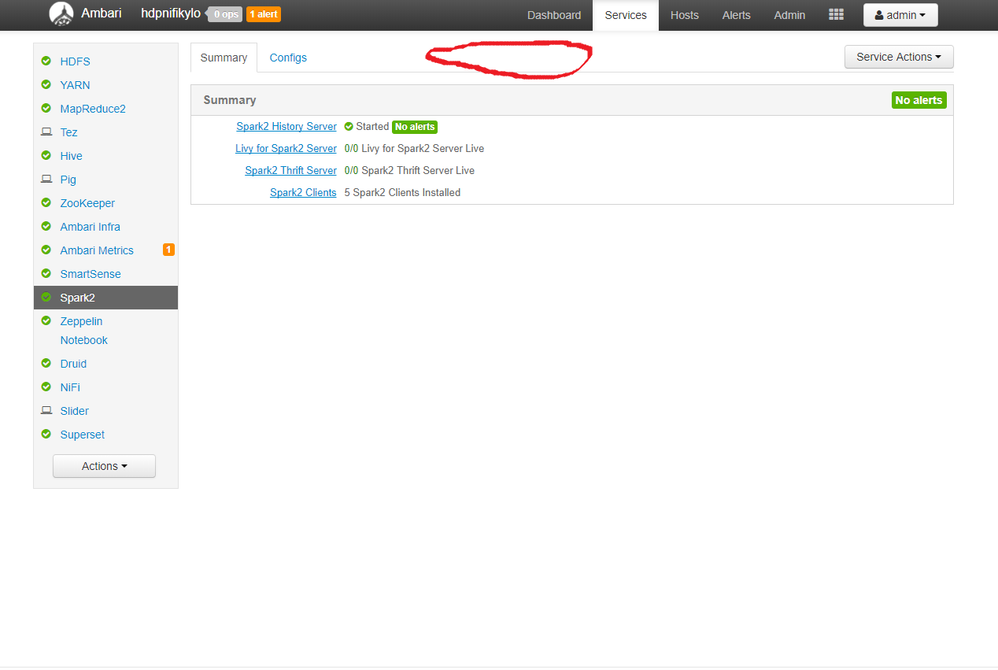Image resolution: width=998 pixels, height=670 pixels.
Task: Open the Admin menu
Action: click(789, 15)
